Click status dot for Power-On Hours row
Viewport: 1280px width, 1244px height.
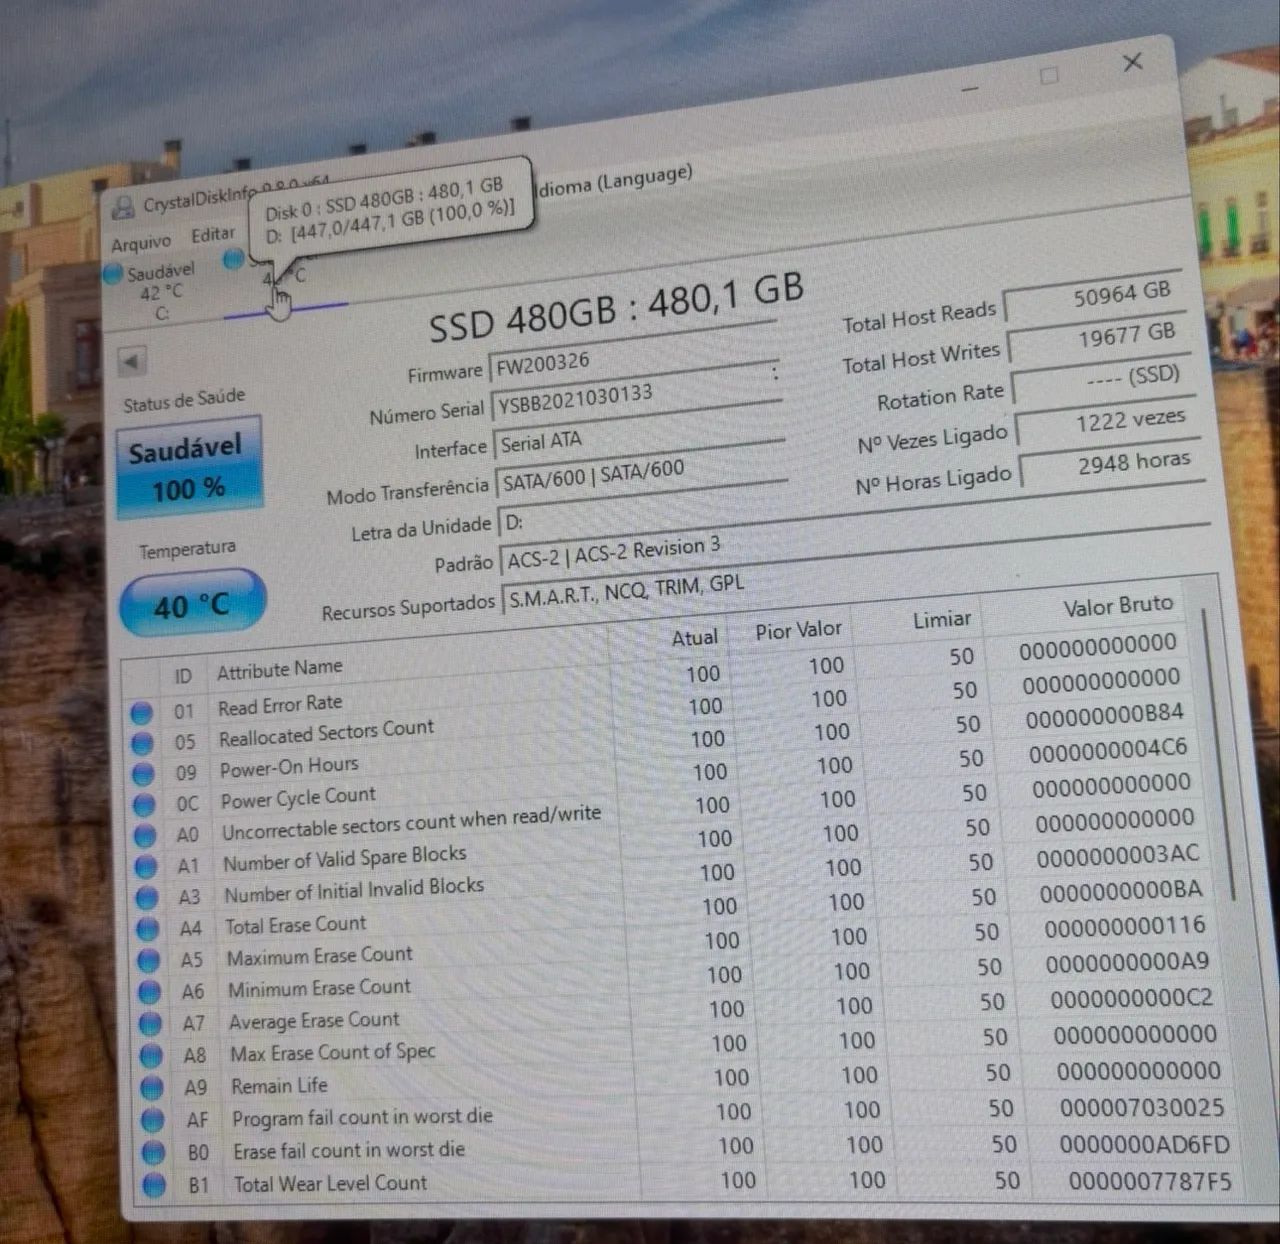[143, 774]
